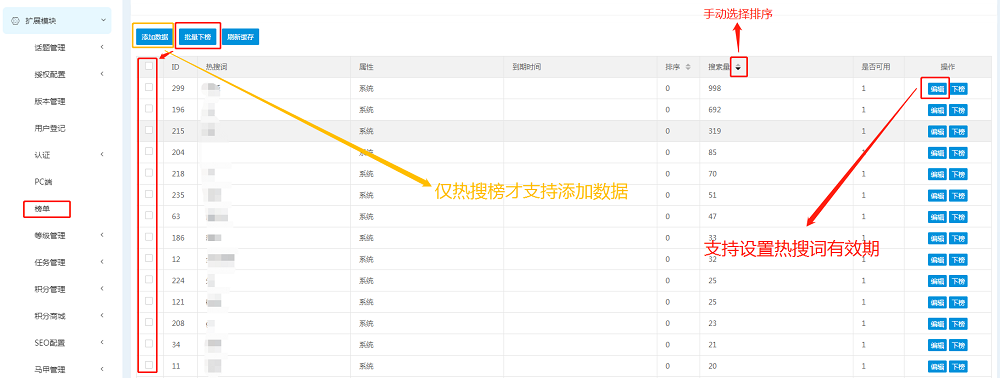
Task: Mark the checkbox in row ID 186
Action: (149, 236)
